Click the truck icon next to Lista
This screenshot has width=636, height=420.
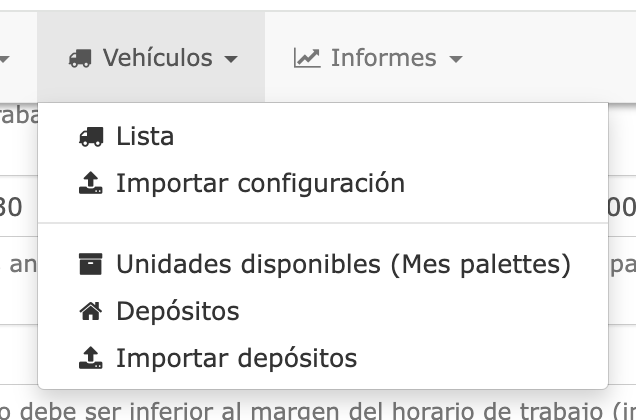click(x=91, y=137)
